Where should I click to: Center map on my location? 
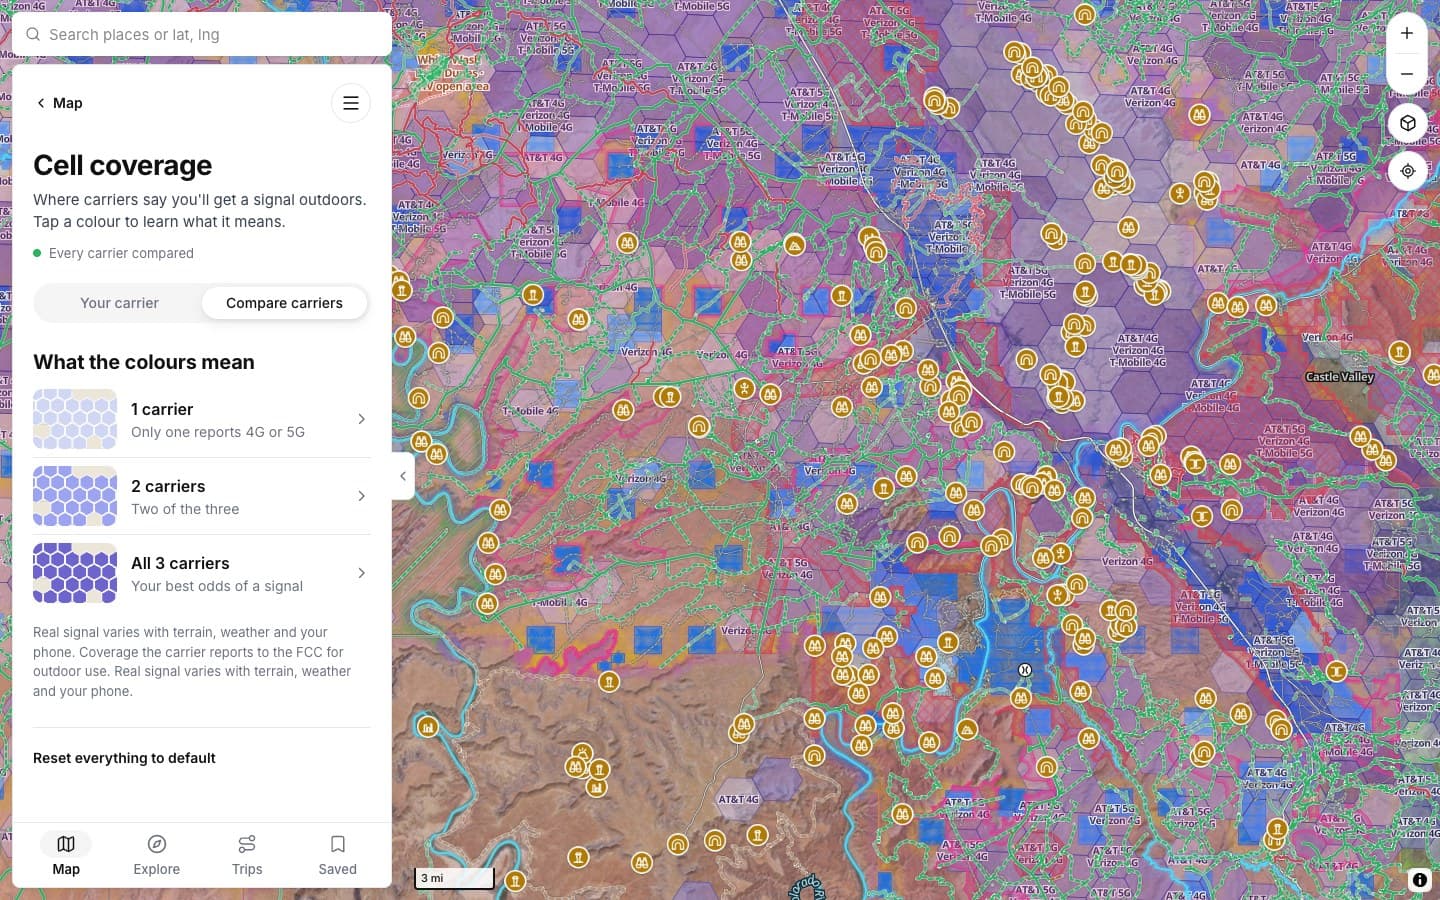[x=1407, y=171]
